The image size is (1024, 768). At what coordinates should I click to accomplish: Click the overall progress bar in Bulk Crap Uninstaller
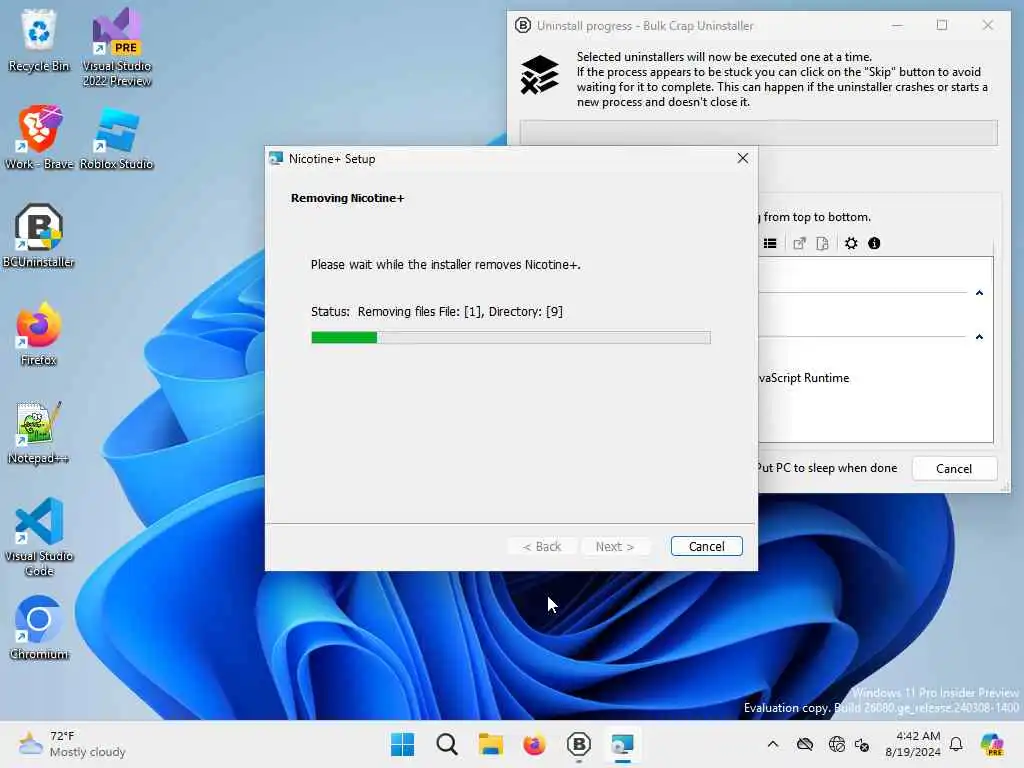(758, 133)
